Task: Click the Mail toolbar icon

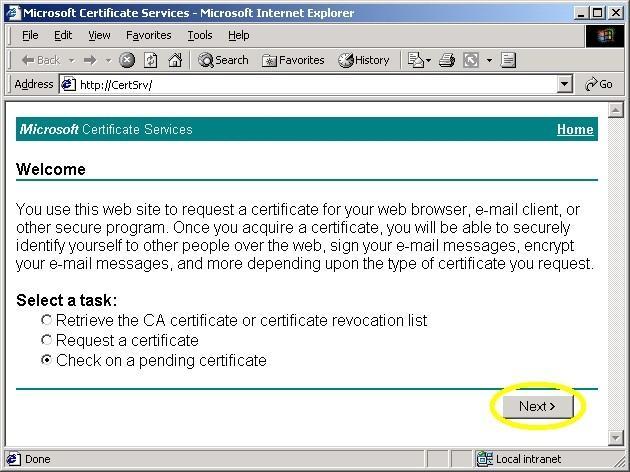Action: [x=415, y=61]
